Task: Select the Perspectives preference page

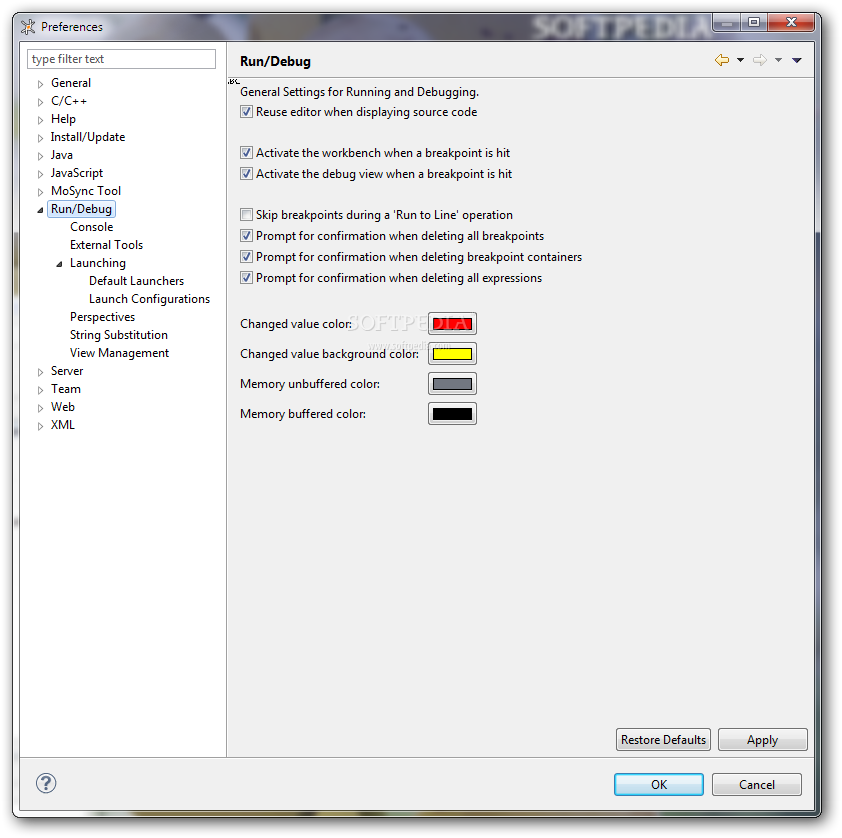Action: click(x=102, y=317)
